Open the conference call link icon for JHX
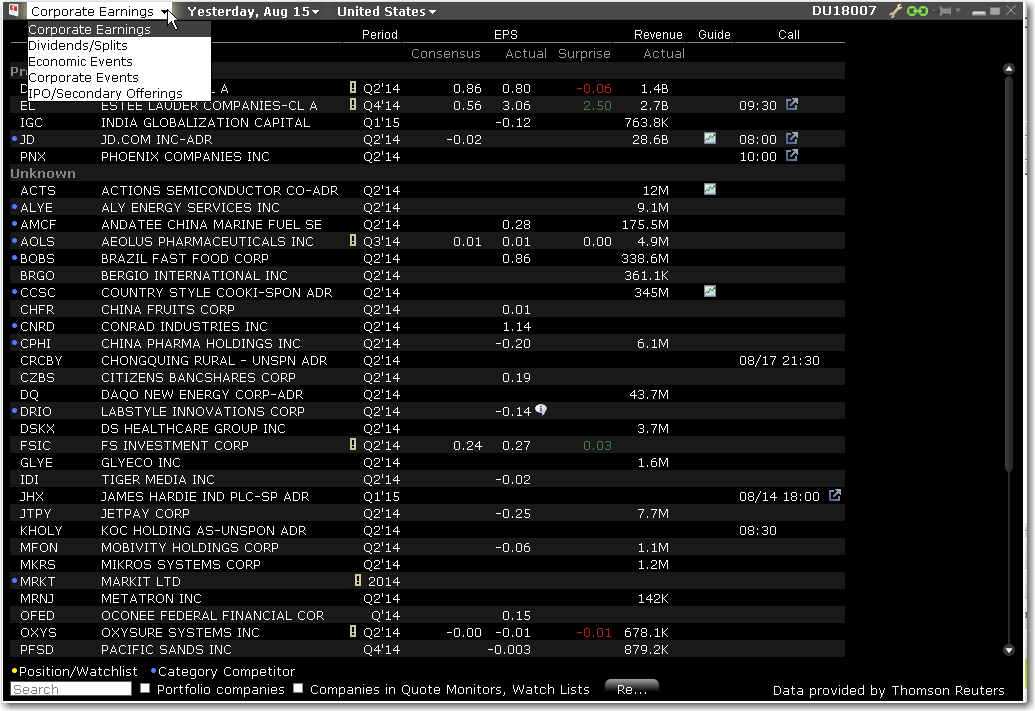The width and height of the screenshot is (1035, 711). (835, 495)
